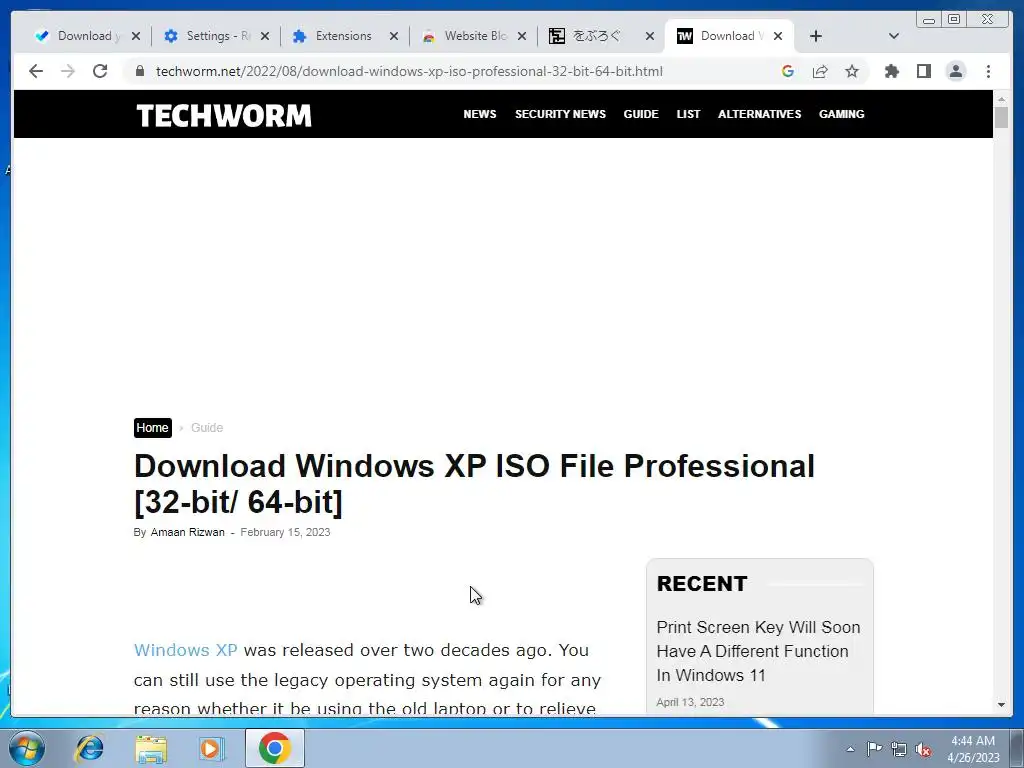1024x768 pixels.
Task: Click the Guide breadcrumb link
Action: [207, 428]
